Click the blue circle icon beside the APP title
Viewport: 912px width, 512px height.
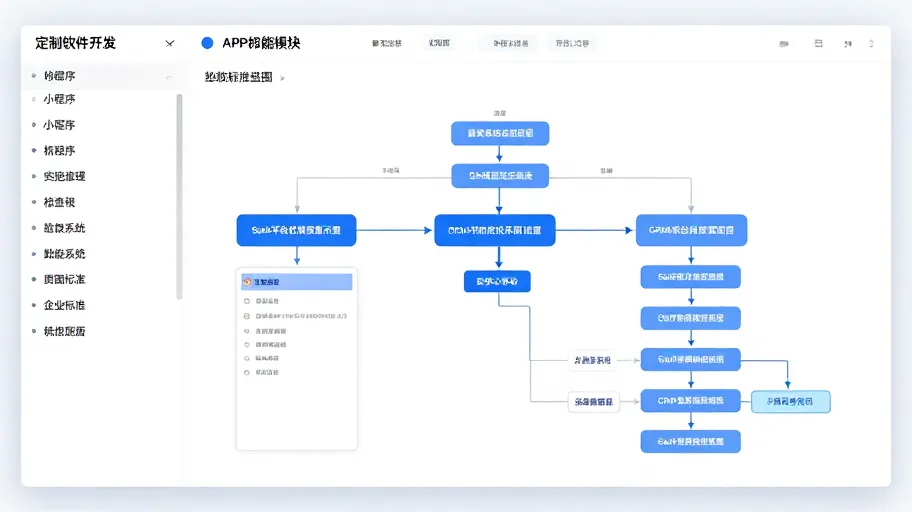point(207,43)
